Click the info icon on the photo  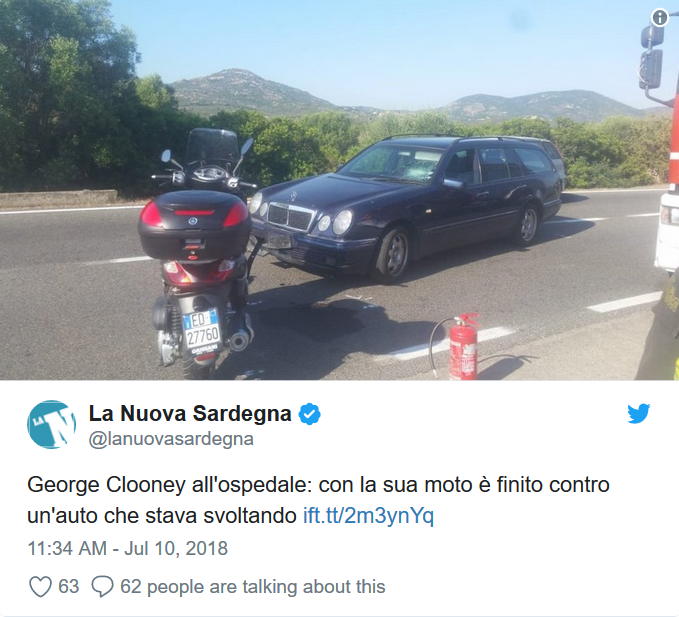tap(660, 18)
